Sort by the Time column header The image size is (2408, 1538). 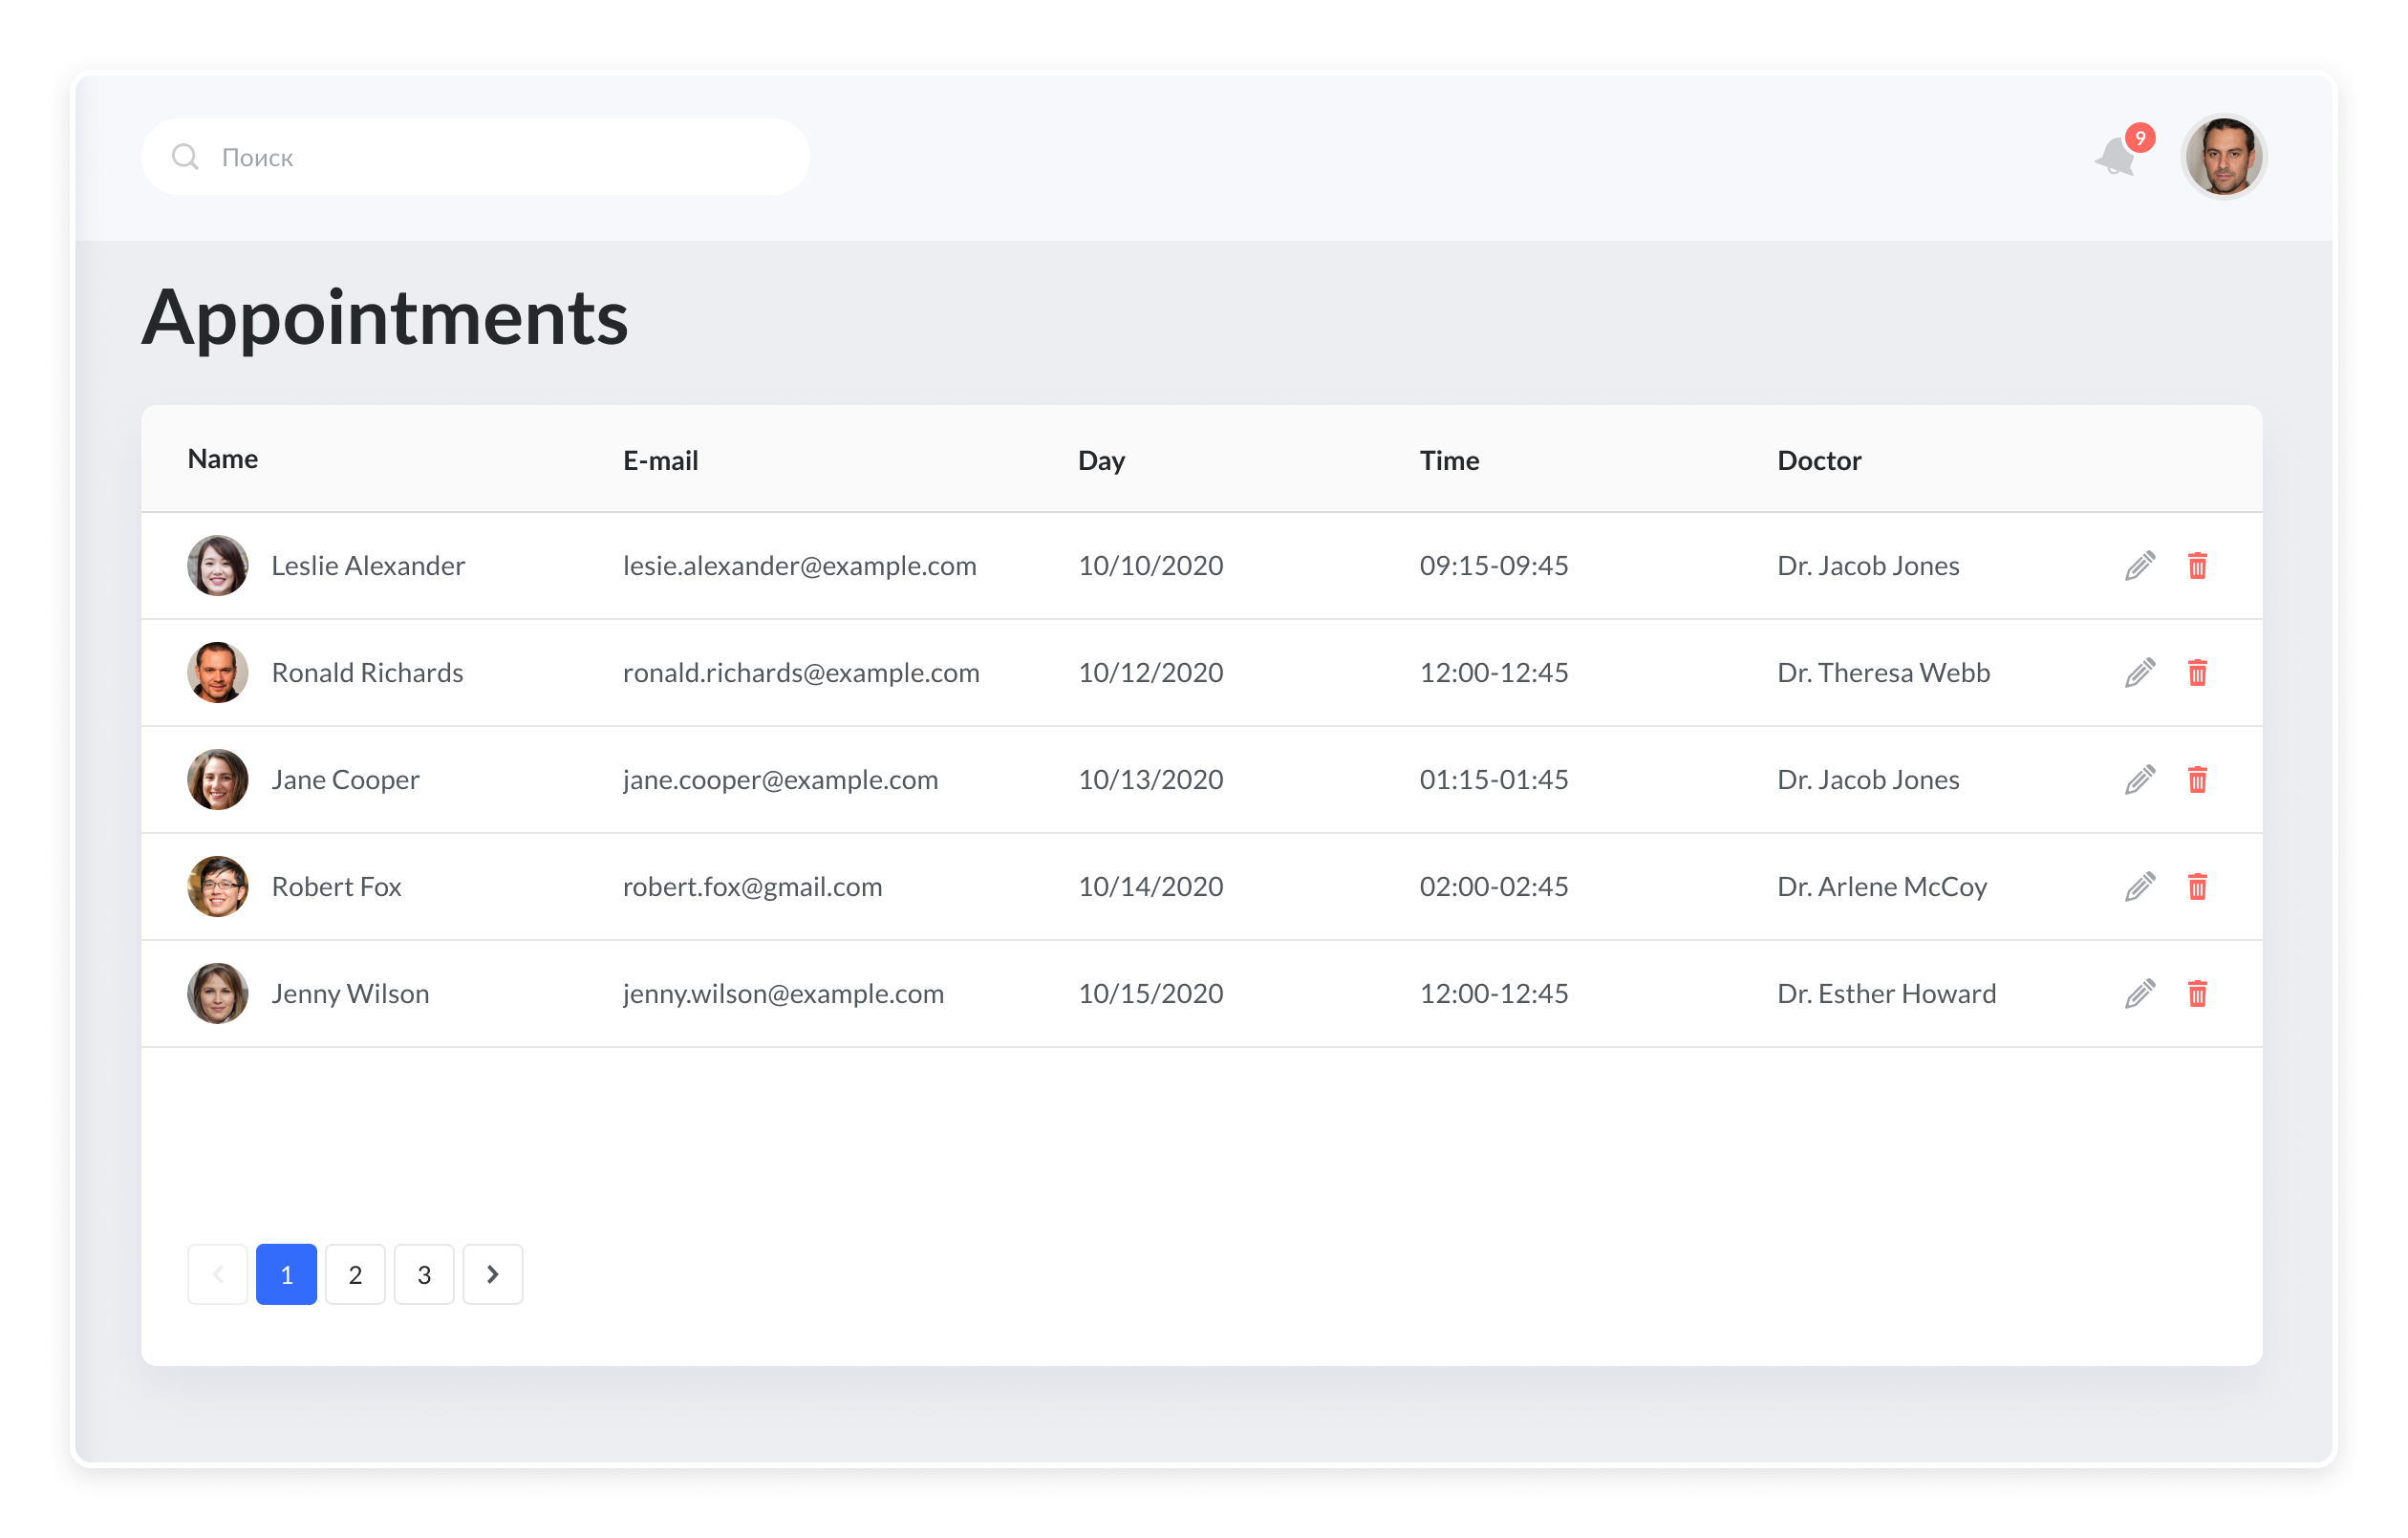coord(1449,461)
